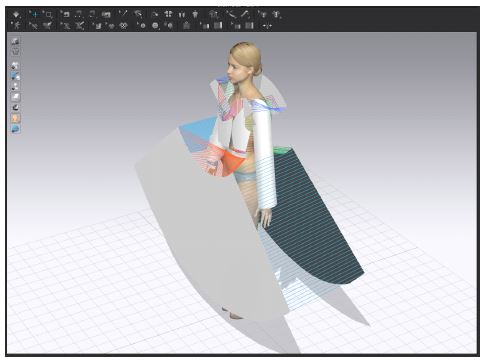Select the blue Select/Move cross-arrow tool
Screen dimensions: 485x363
pos(35,14)
